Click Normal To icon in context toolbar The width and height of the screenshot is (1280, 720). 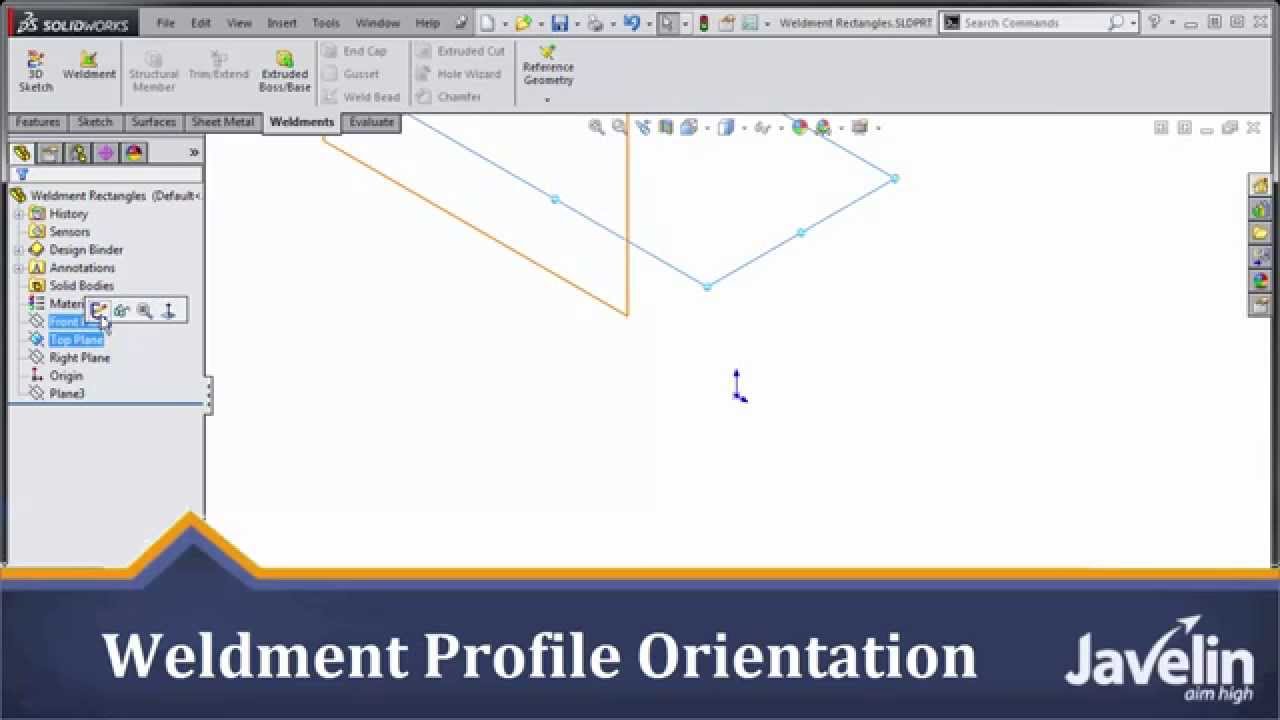(168, 311)
